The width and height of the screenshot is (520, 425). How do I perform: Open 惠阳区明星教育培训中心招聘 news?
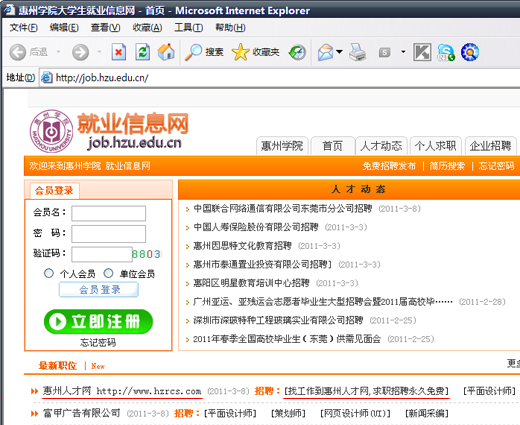pyautogui.click(x=251, y=283)
